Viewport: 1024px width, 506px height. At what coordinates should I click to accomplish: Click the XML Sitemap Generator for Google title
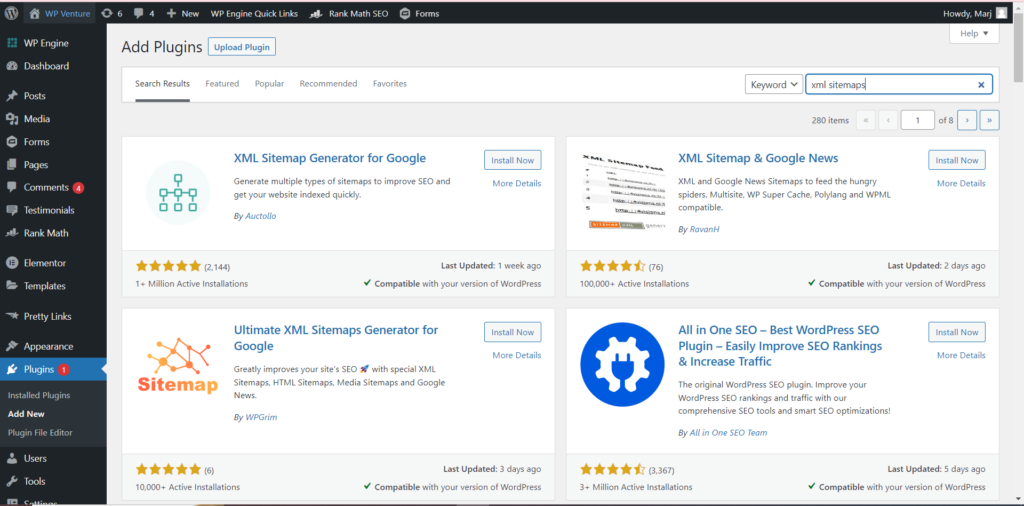[329, 158]
